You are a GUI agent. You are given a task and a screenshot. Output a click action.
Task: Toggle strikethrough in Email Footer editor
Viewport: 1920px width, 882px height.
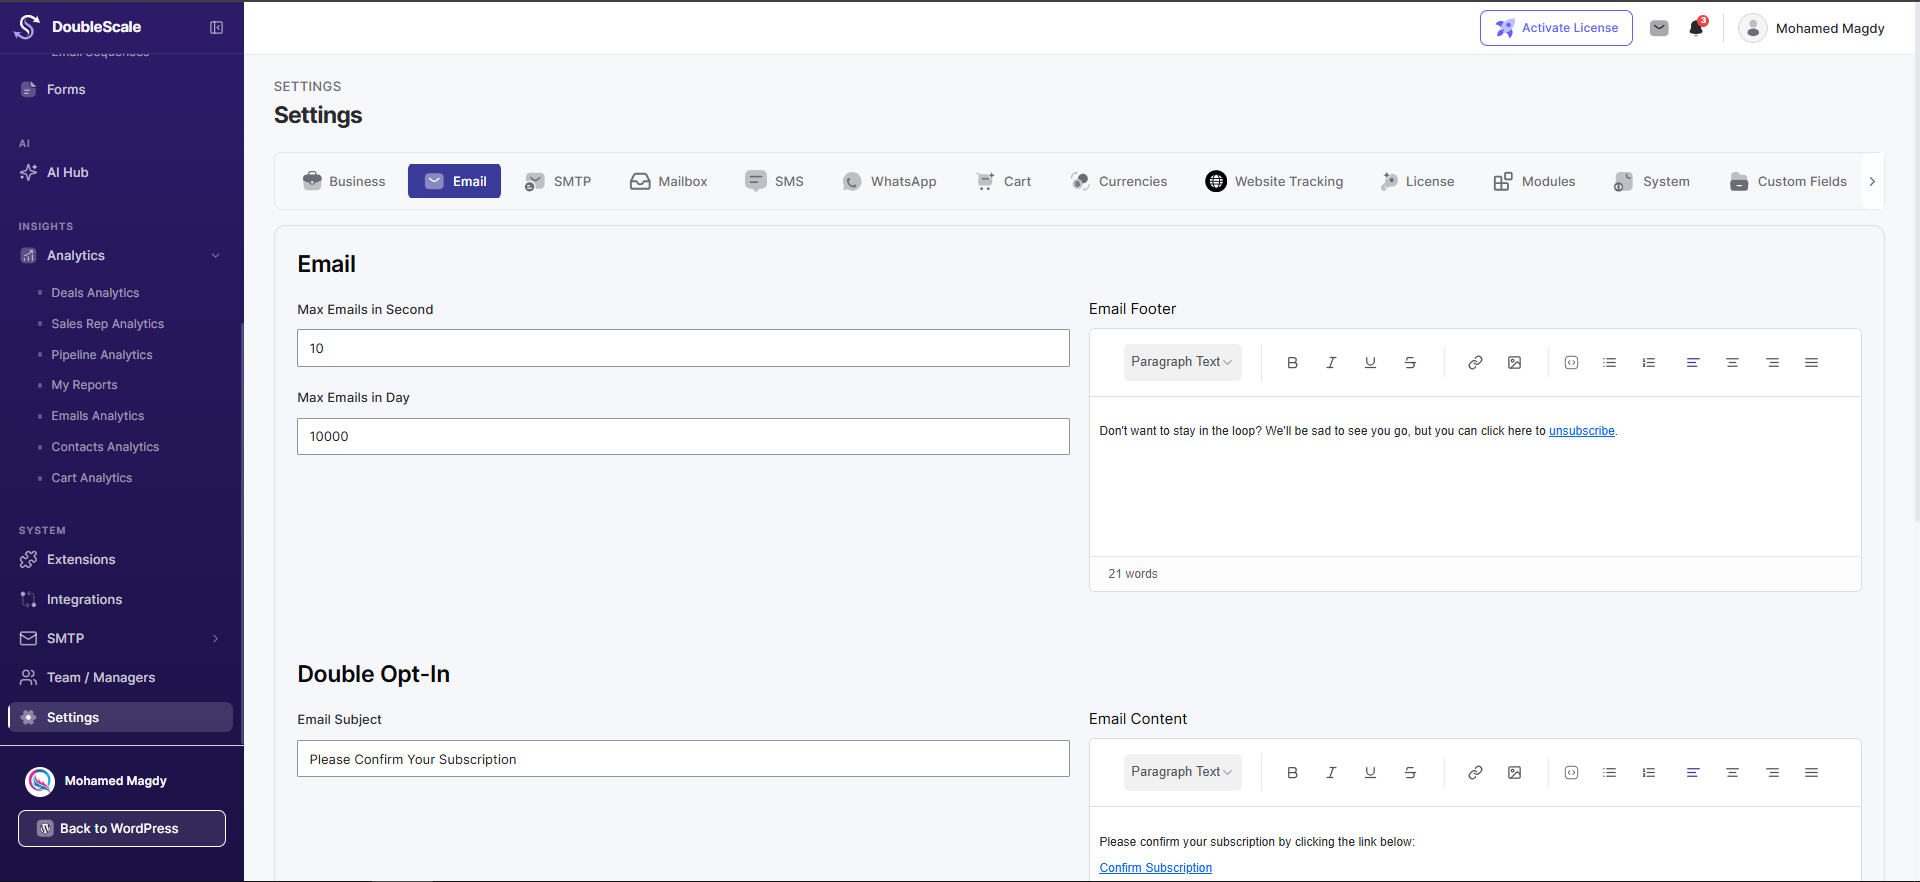click(1410, 363)
